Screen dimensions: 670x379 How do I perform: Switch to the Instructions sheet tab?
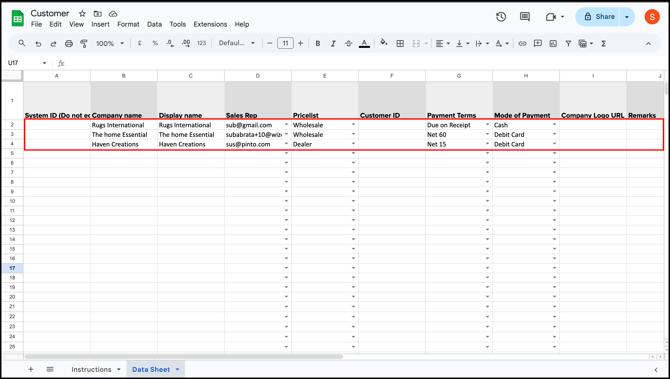click(x=91, y=369)
